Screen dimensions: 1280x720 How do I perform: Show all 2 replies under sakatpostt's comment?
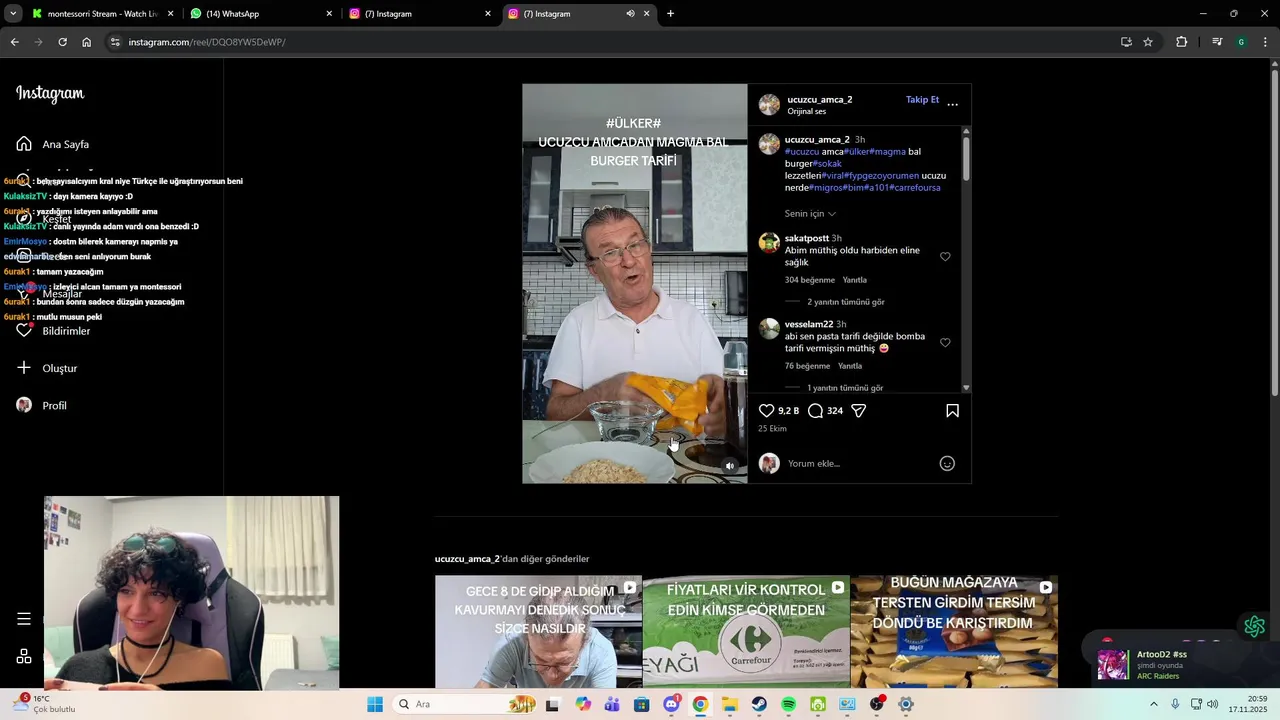(845, 302)
